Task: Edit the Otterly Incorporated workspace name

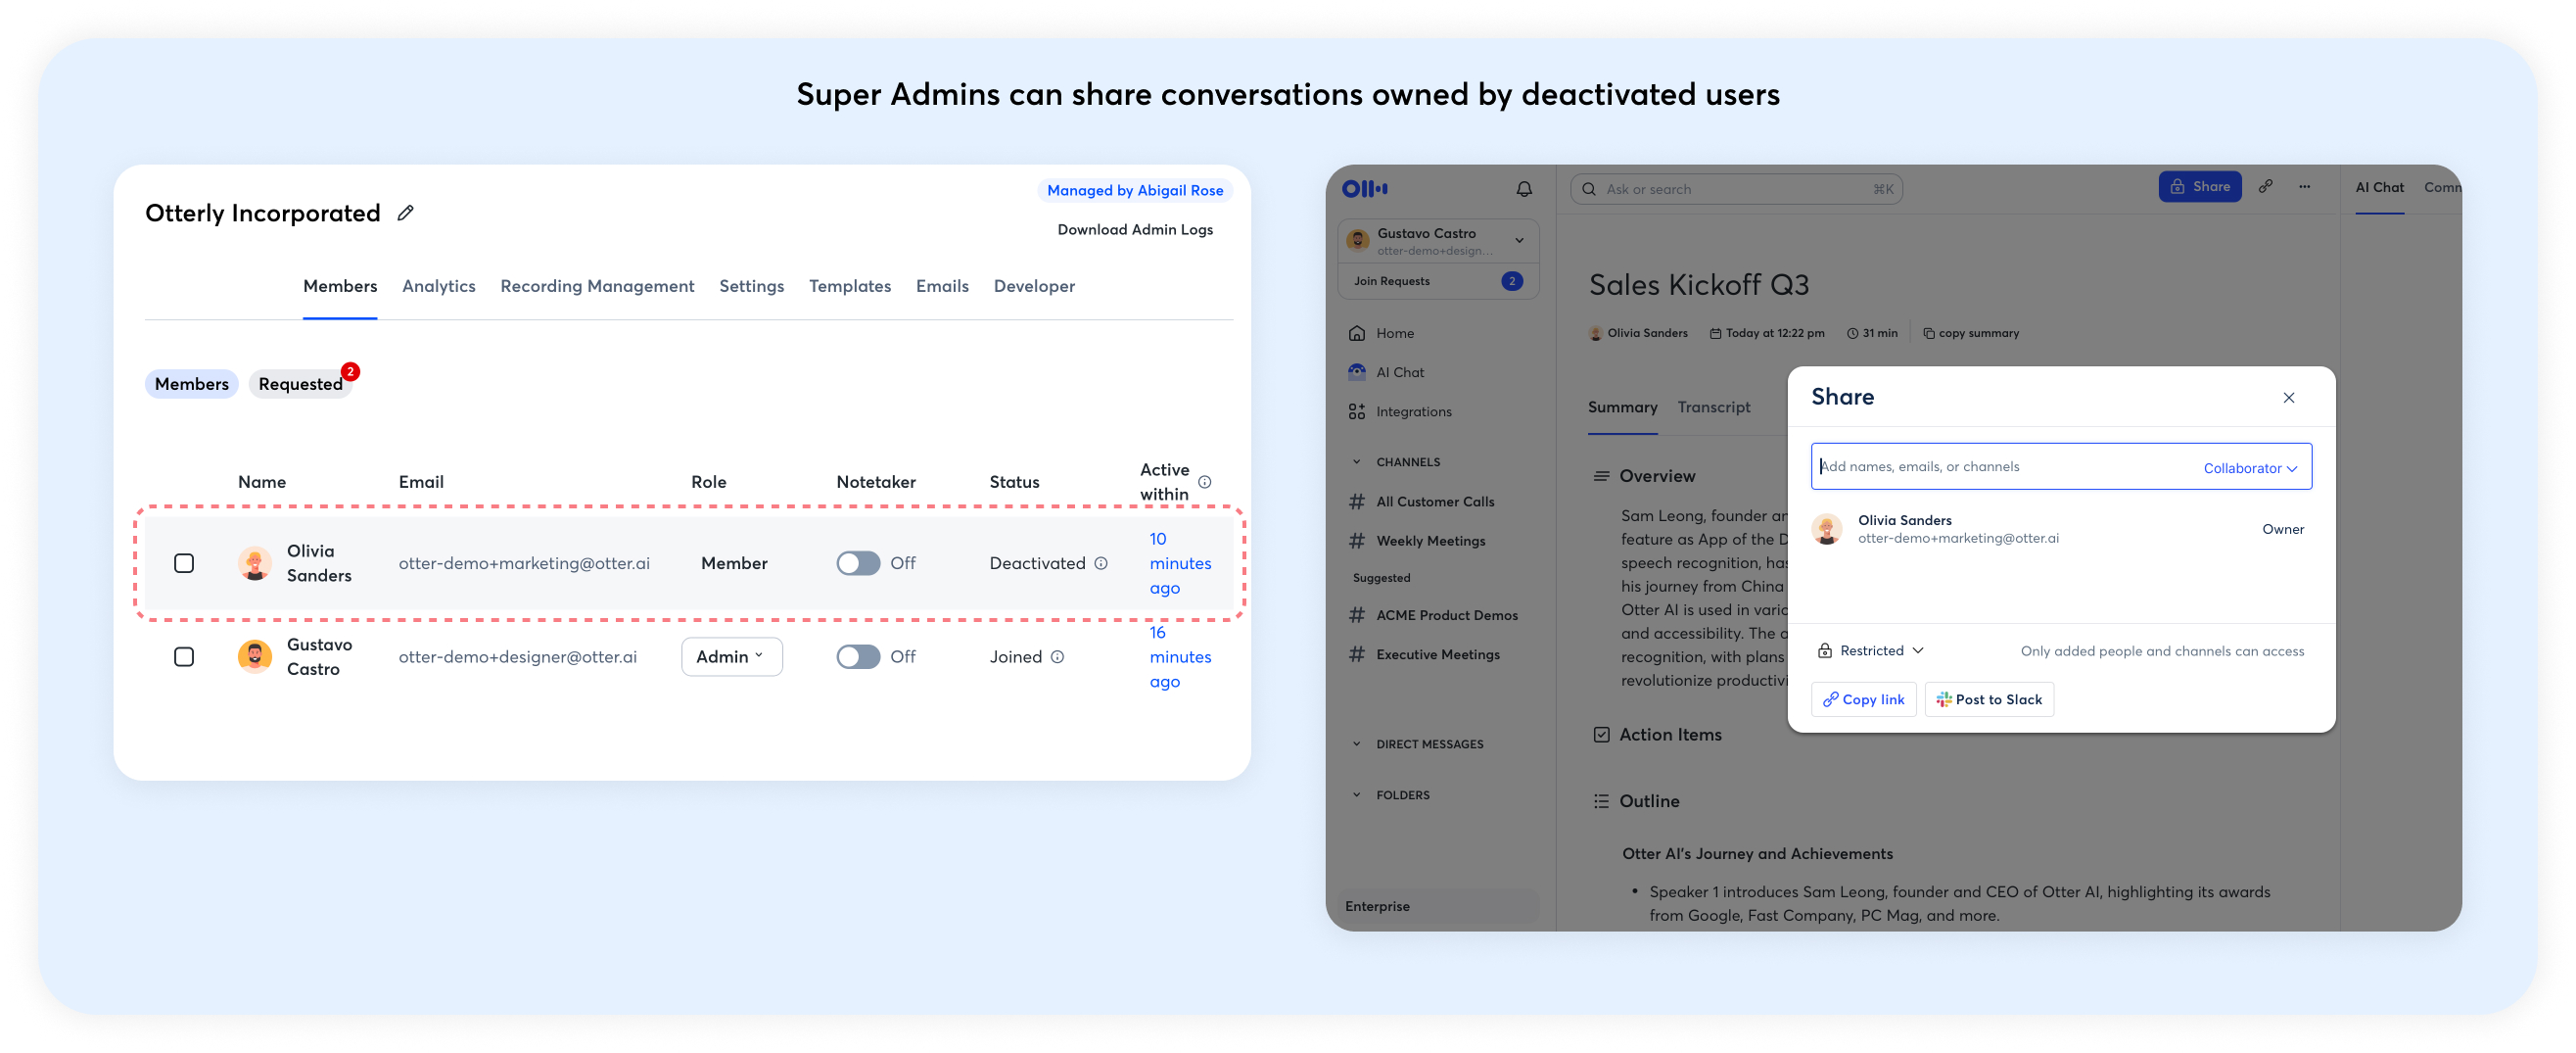Action: (405, 213)
